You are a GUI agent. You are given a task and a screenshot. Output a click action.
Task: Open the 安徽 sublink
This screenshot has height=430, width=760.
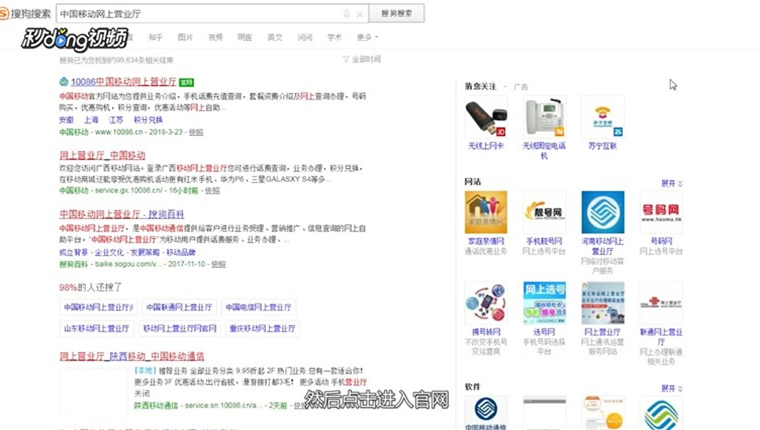tap(66, 120)
